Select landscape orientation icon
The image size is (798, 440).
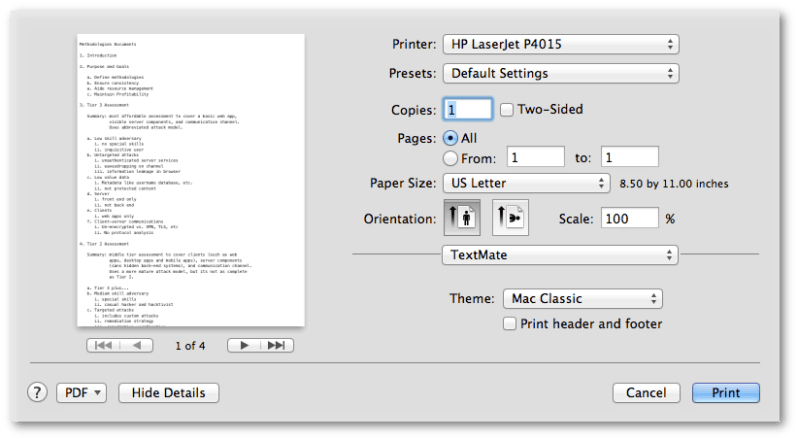tap(510, 218)
